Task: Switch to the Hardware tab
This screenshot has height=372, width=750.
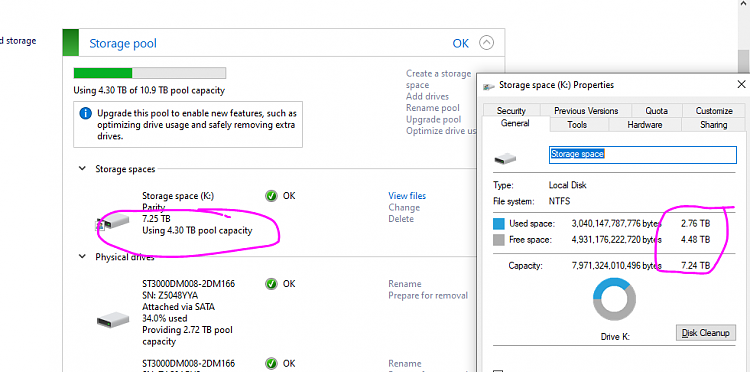Action: point(644,124)
